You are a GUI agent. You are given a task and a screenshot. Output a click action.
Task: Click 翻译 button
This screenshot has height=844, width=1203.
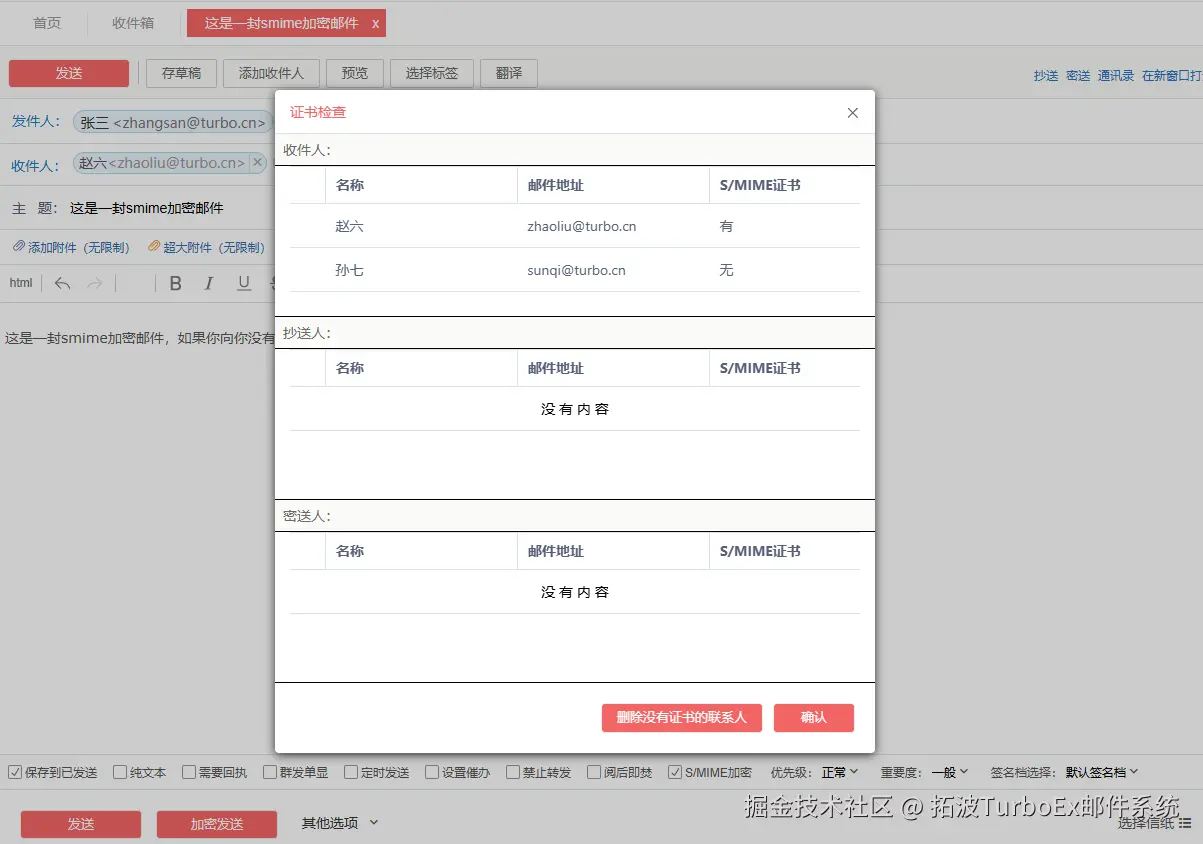pyautogui.click(x=509, y=73)
